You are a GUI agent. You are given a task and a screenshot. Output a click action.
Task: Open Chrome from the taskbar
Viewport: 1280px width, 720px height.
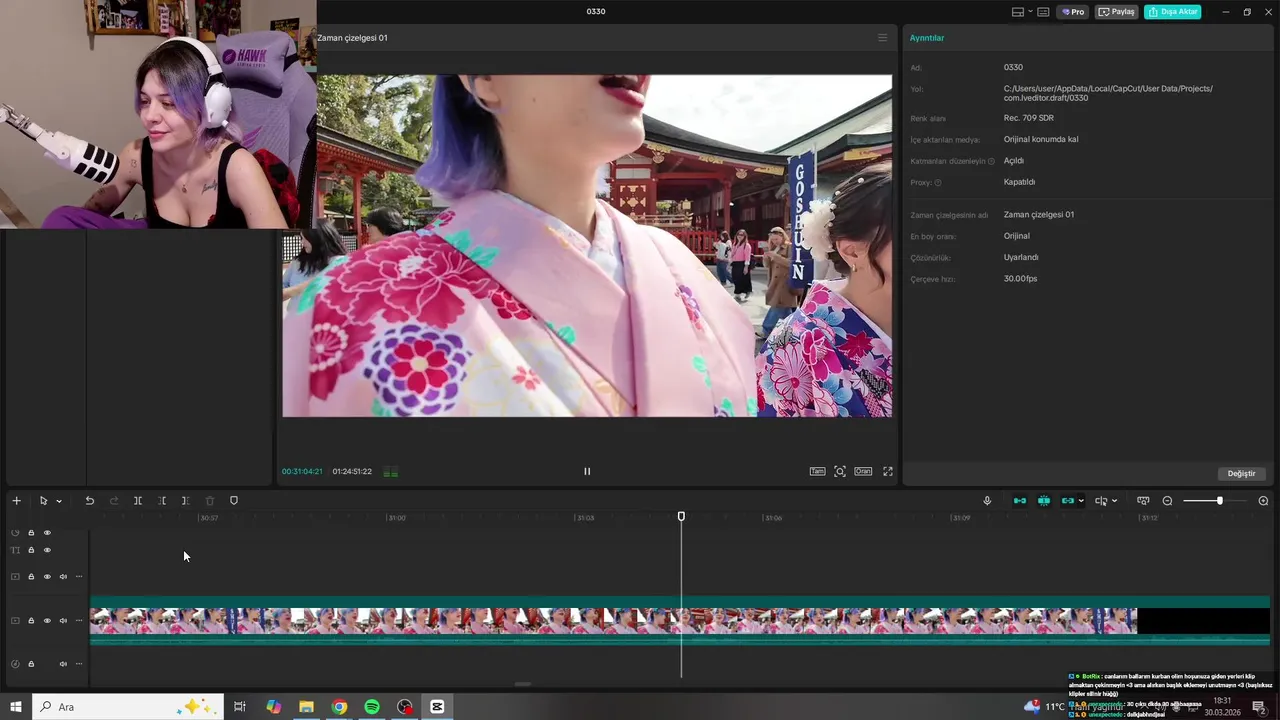(x=339, y=707)
